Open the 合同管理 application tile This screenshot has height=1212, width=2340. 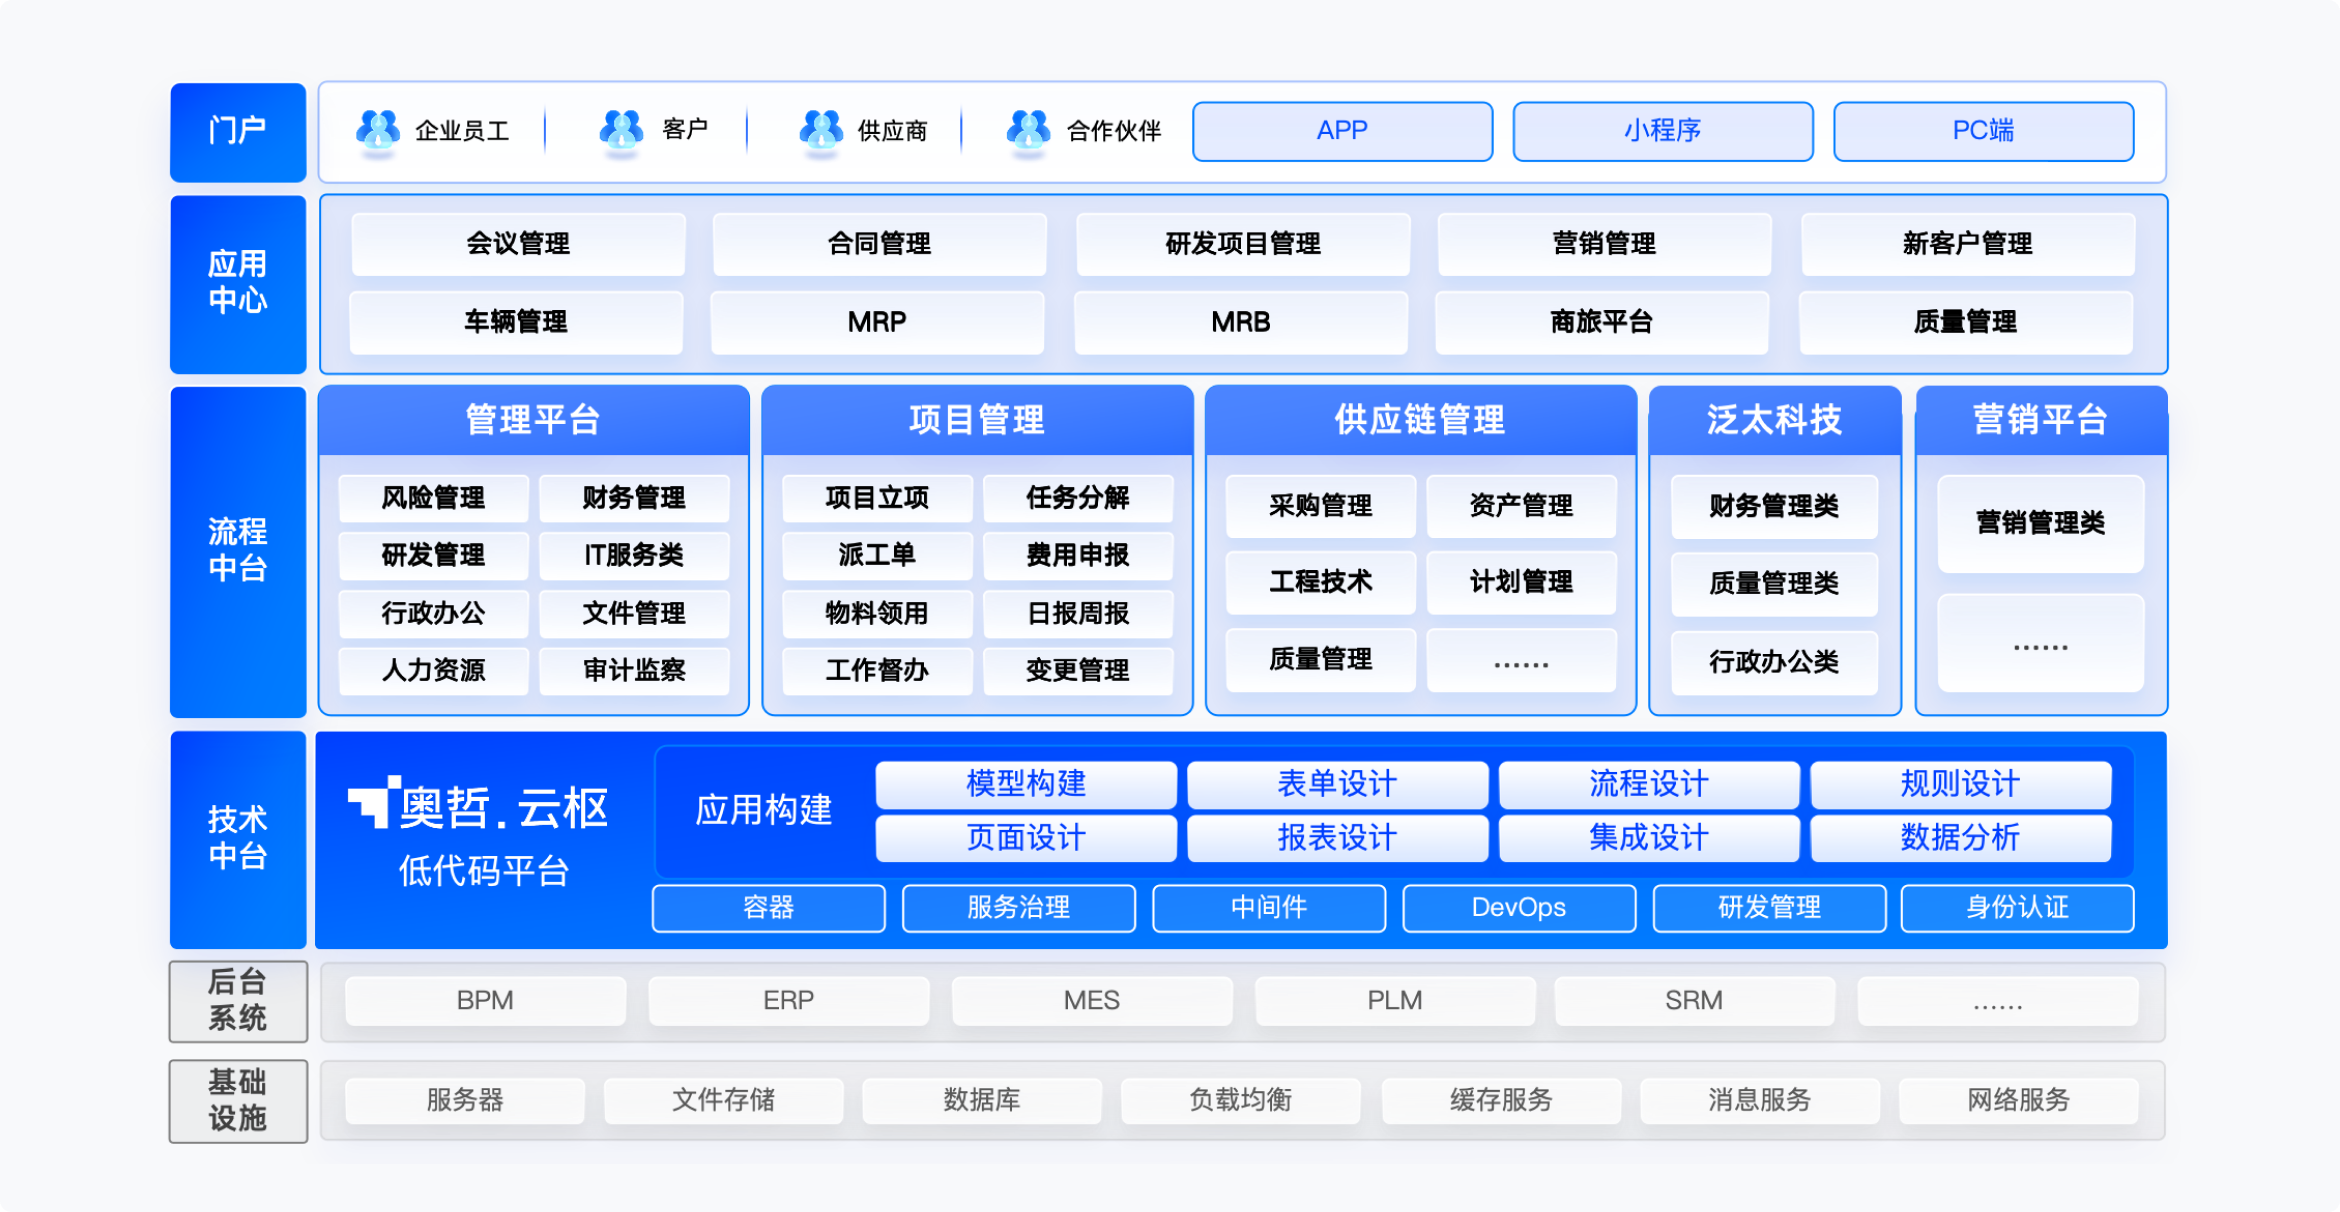coord(879,243)
